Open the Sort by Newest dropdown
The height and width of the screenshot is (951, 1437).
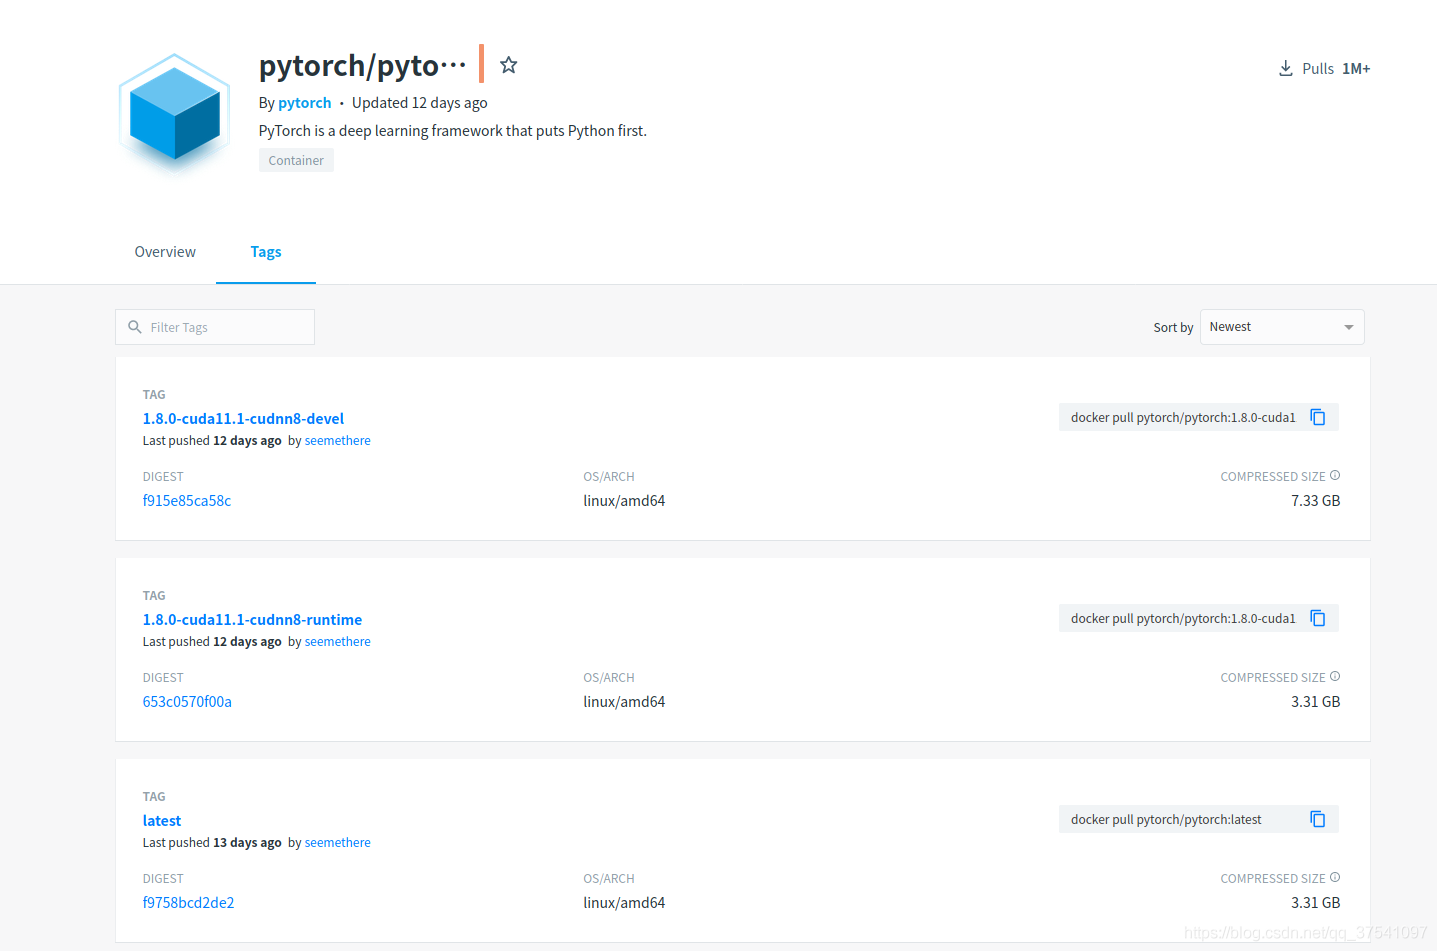[1281, 327]
